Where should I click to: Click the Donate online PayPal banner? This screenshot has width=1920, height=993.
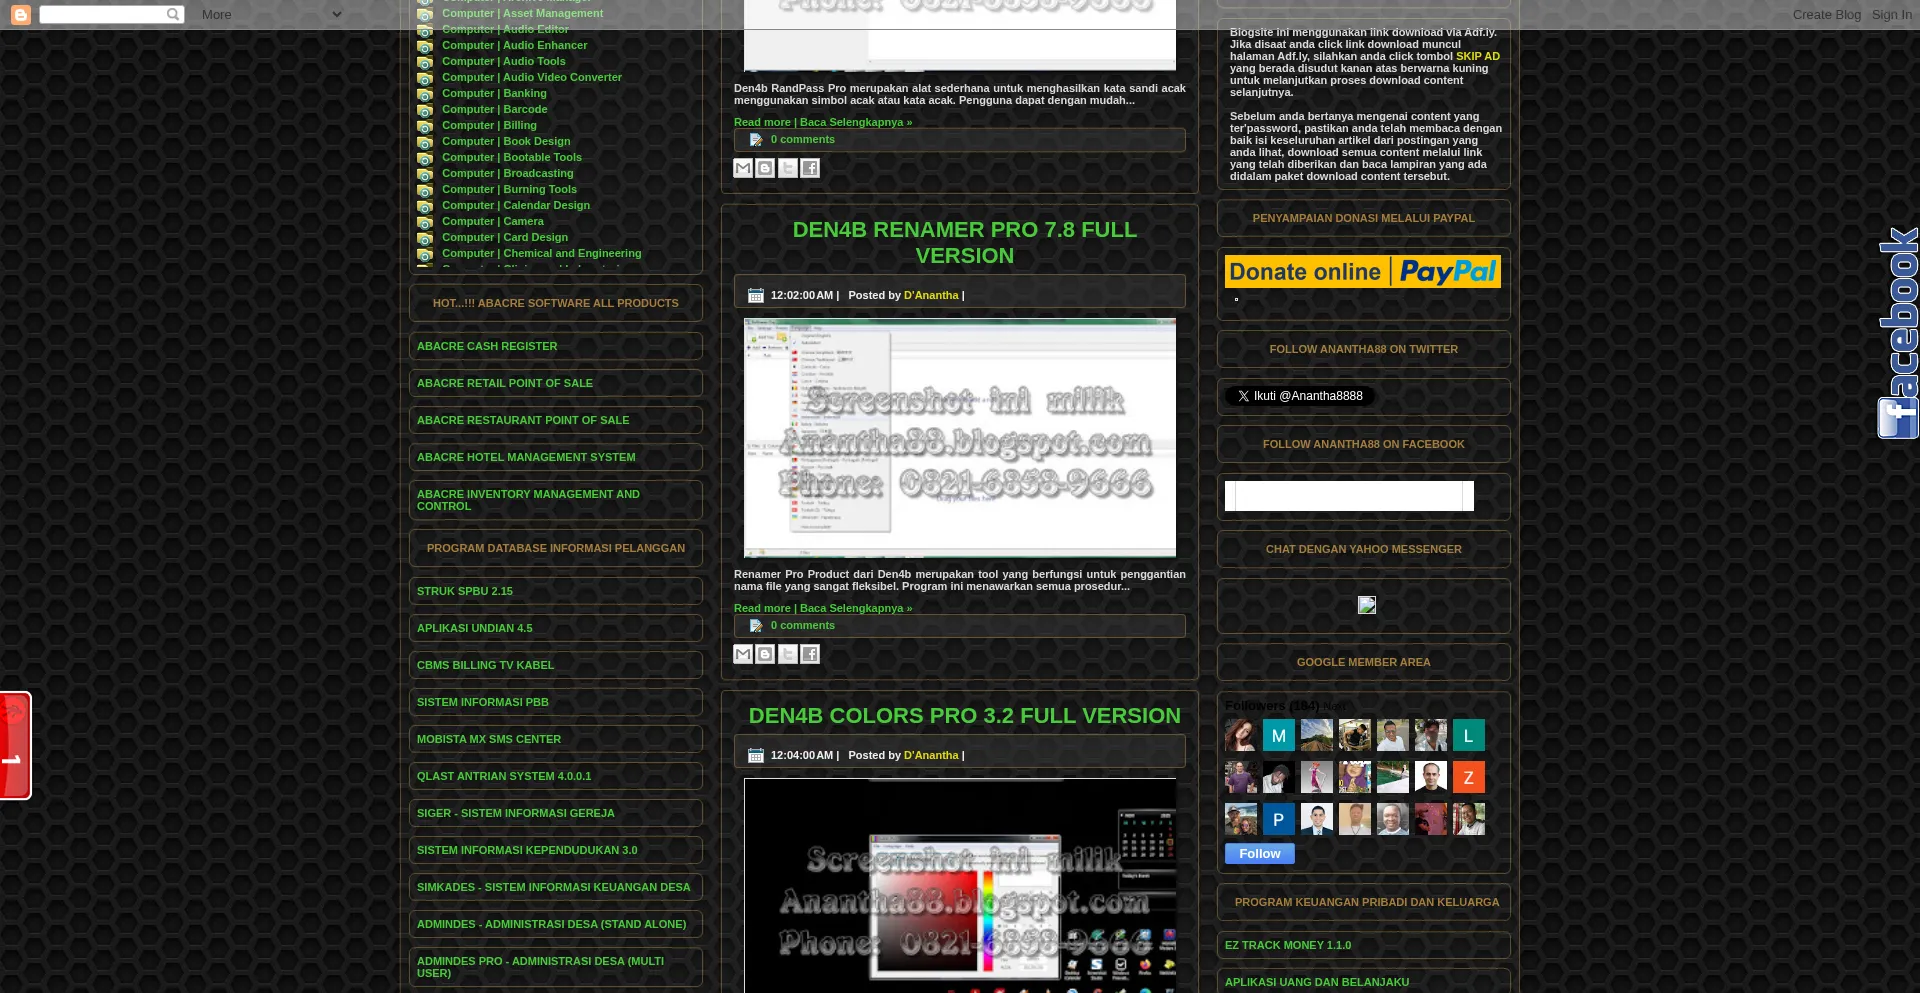pos(1362,271)
